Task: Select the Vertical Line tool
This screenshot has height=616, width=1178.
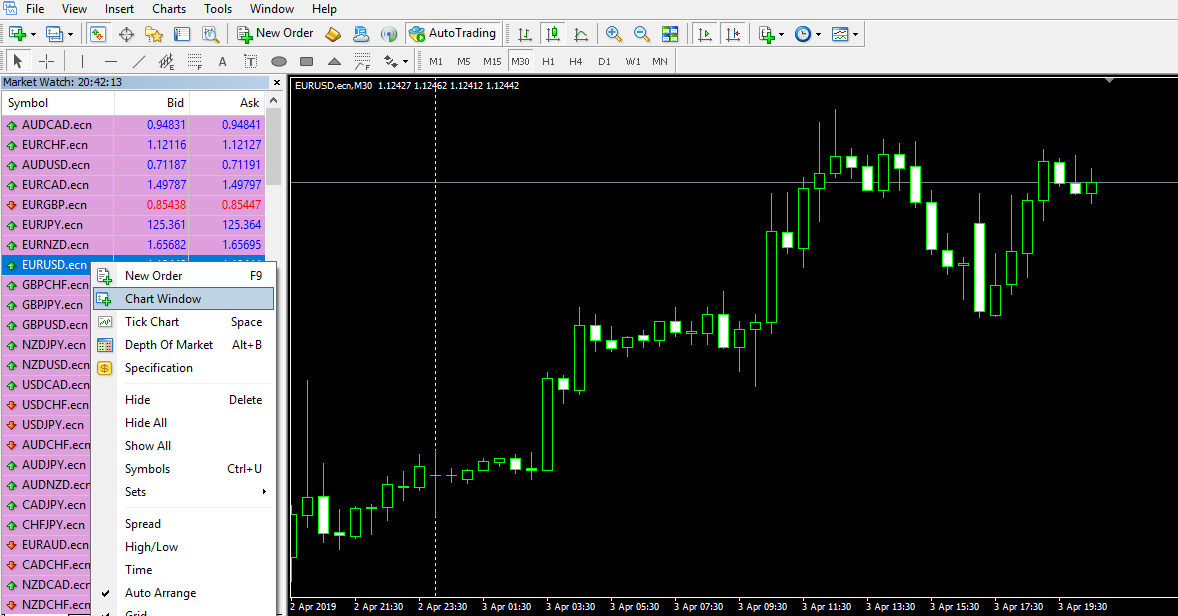Action: pyautogui.click(x=82, y=62)
